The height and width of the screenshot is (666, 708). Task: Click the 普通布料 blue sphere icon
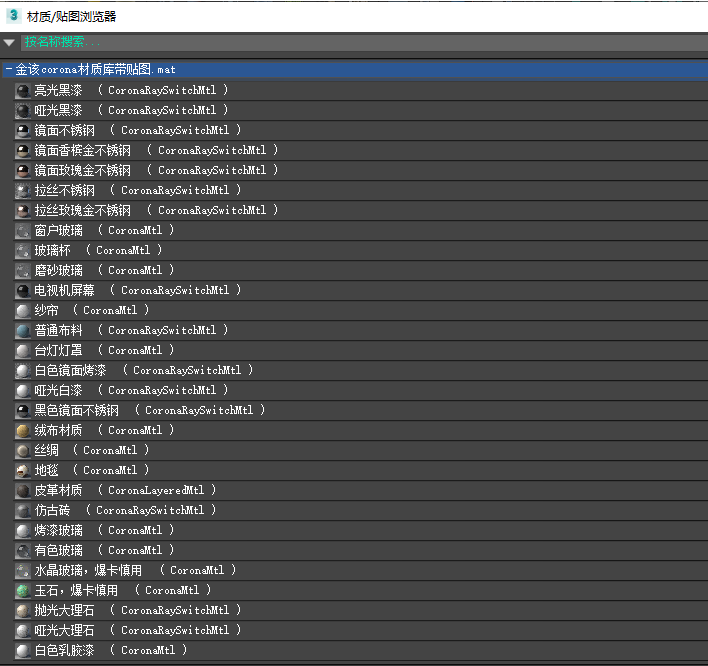click(23, 331)
